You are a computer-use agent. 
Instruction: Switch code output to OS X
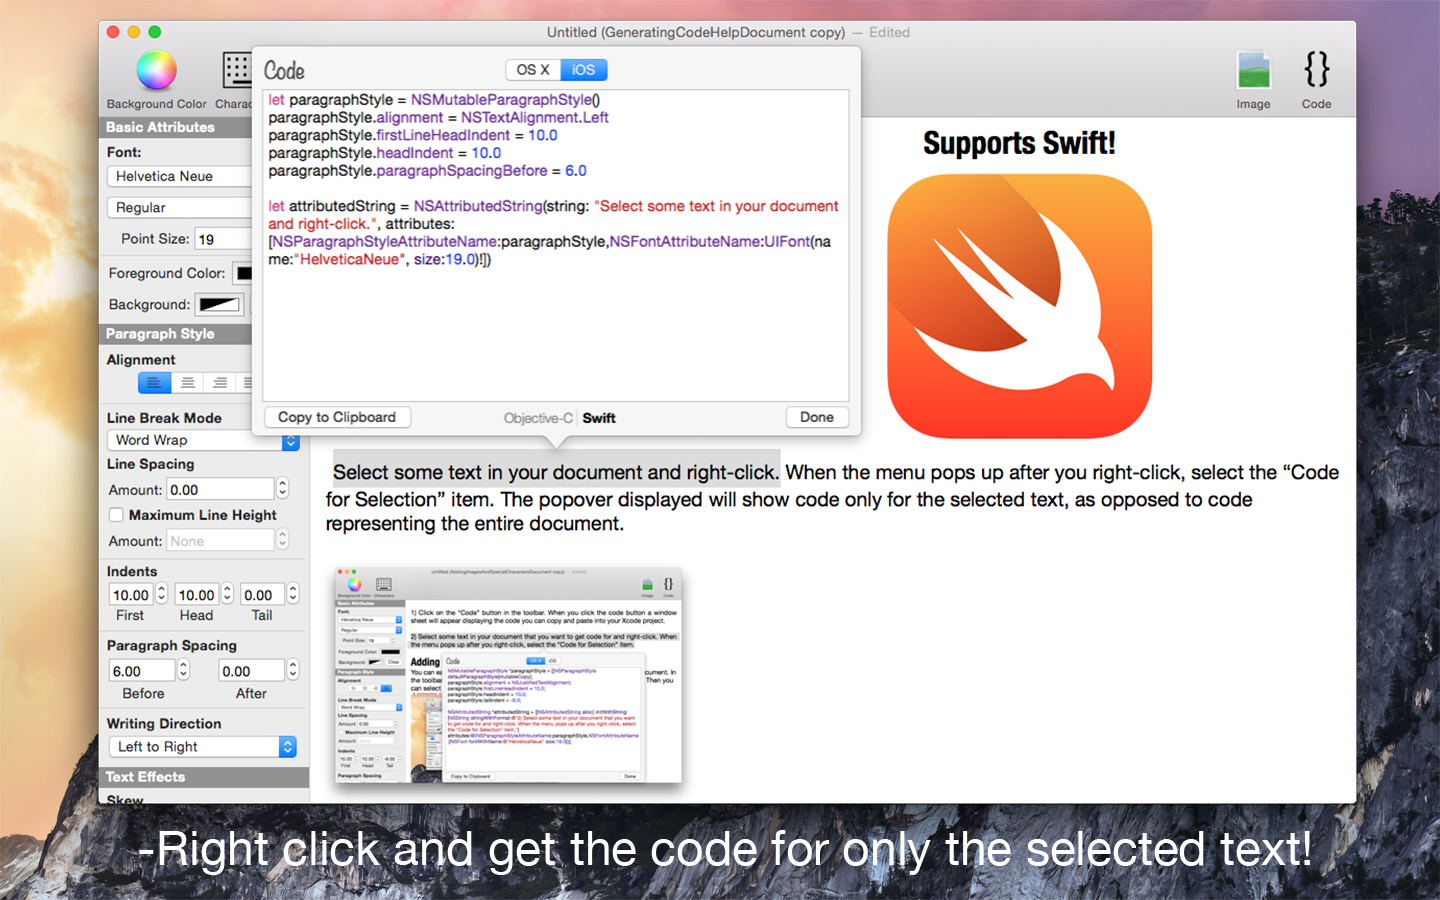click(533, 70)
